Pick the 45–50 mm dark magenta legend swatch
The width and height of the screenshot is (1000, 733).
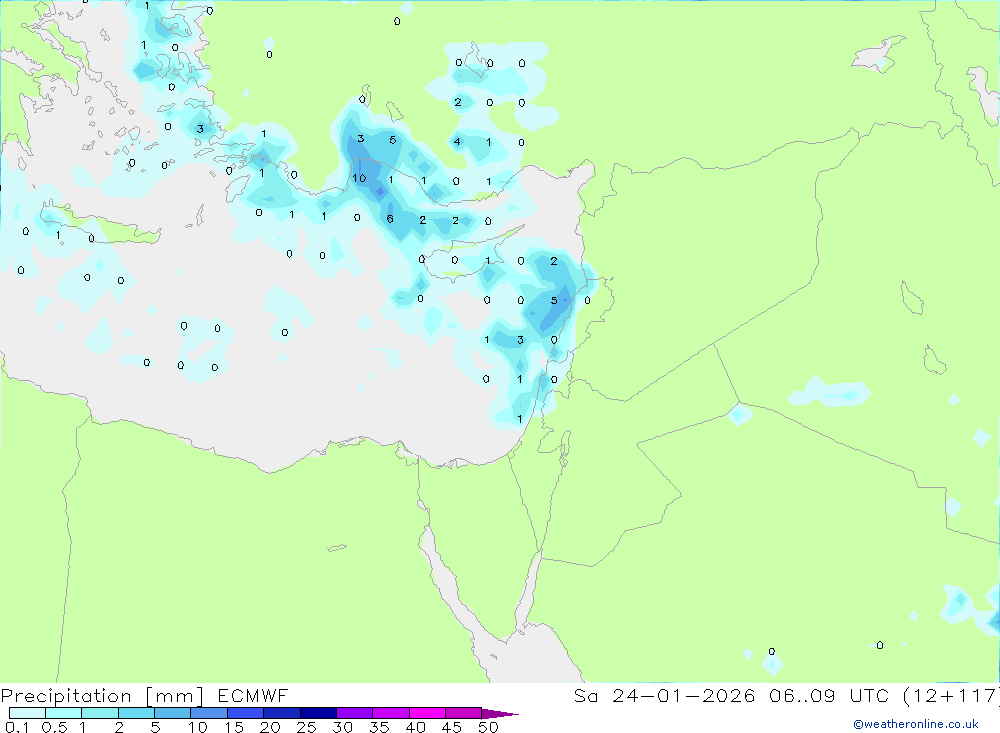464,713
